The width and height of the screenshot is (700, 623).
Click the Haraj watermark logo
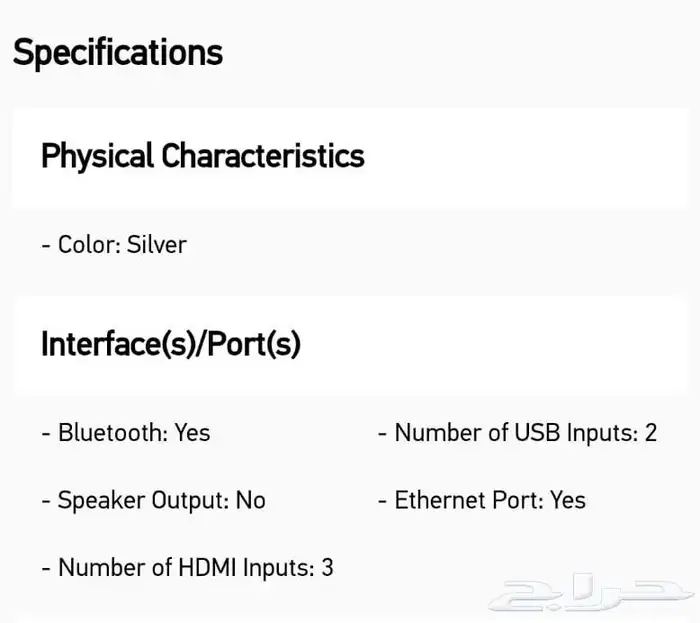point(590,593)
